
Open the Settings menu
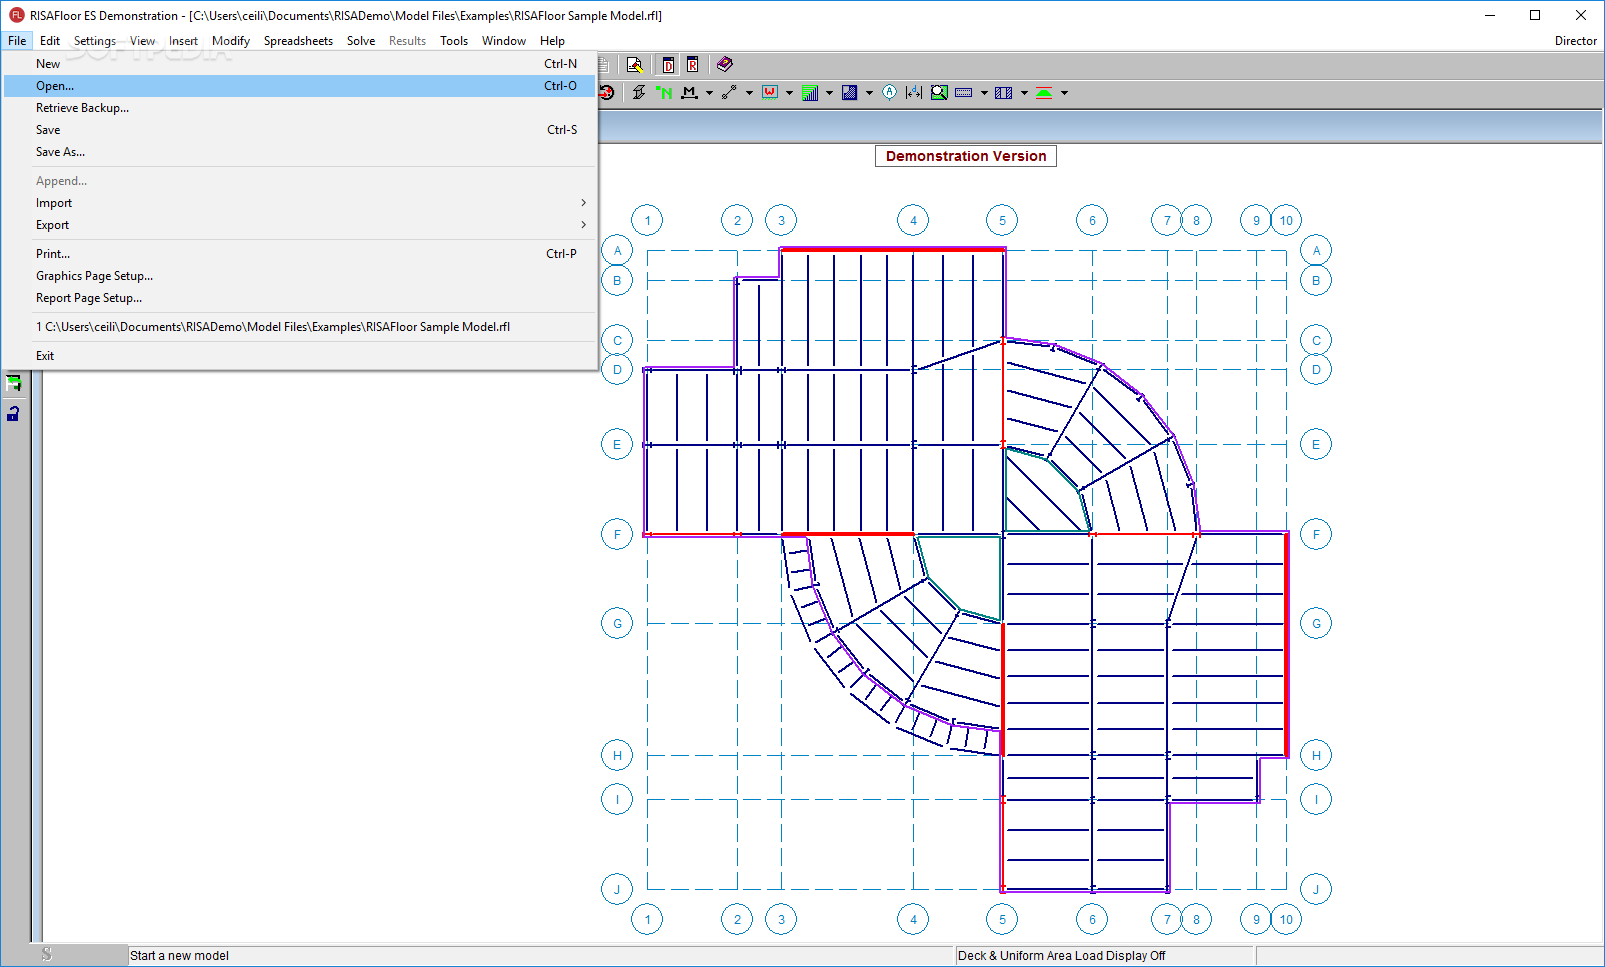[95, 41]
